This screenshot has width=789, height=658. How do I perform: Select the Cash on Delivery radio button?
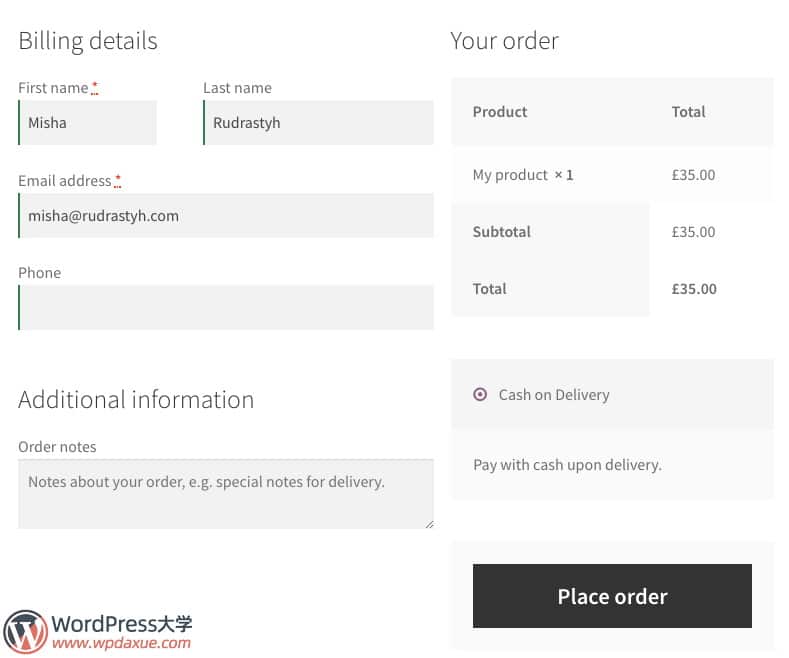click(480, 394)
